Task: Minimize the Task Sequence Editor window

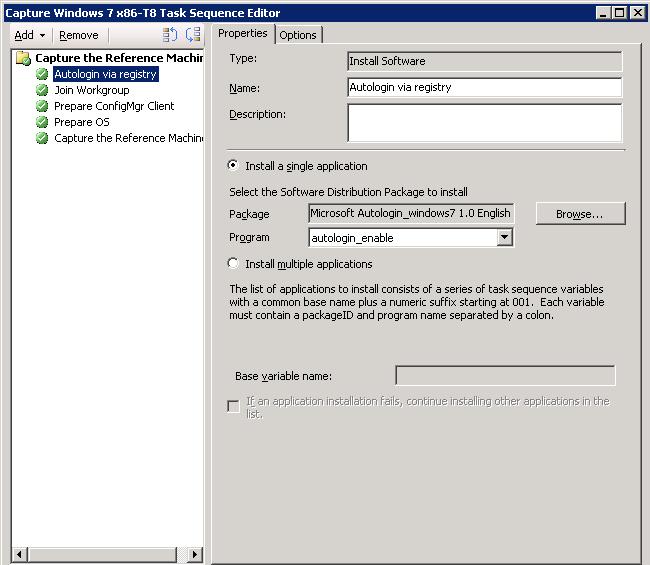Action: [603, 13]
